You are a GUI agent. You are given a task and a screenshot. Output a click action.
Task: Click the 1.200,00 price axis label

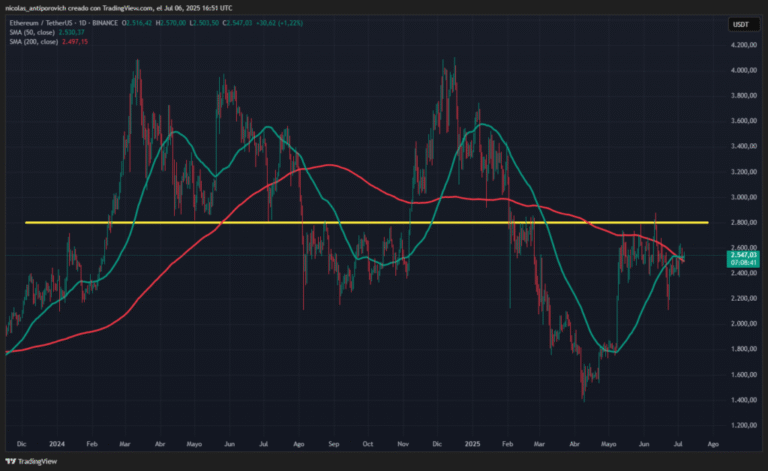(x=744, y=425)
